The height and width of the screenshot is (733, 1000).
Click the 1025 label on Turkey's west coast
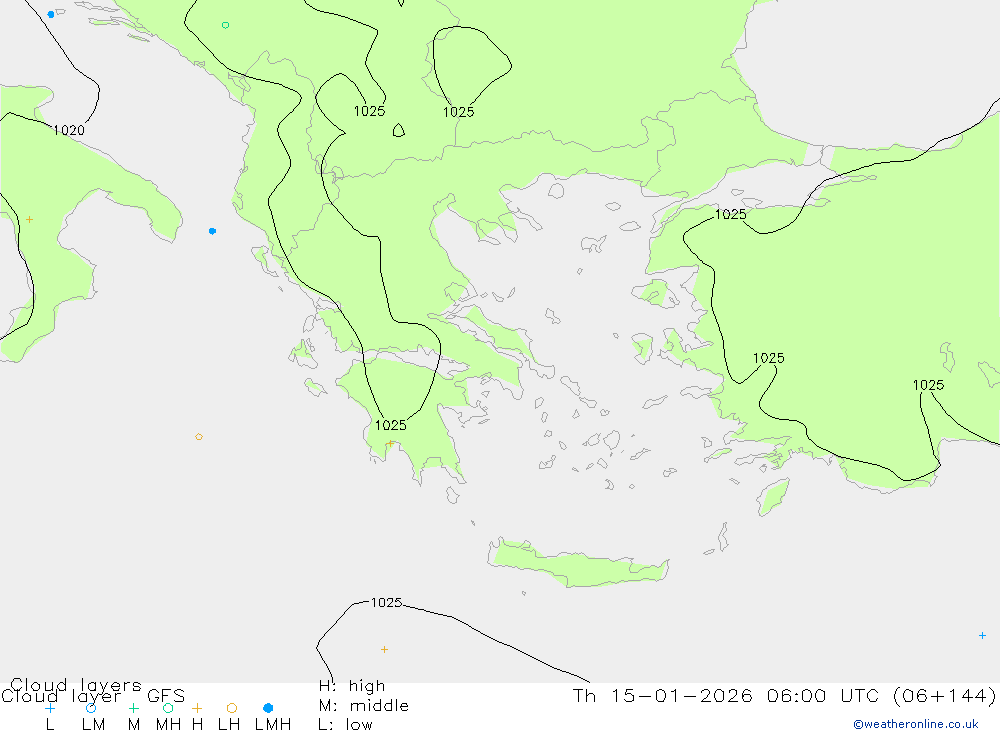(x=768, y=358)
